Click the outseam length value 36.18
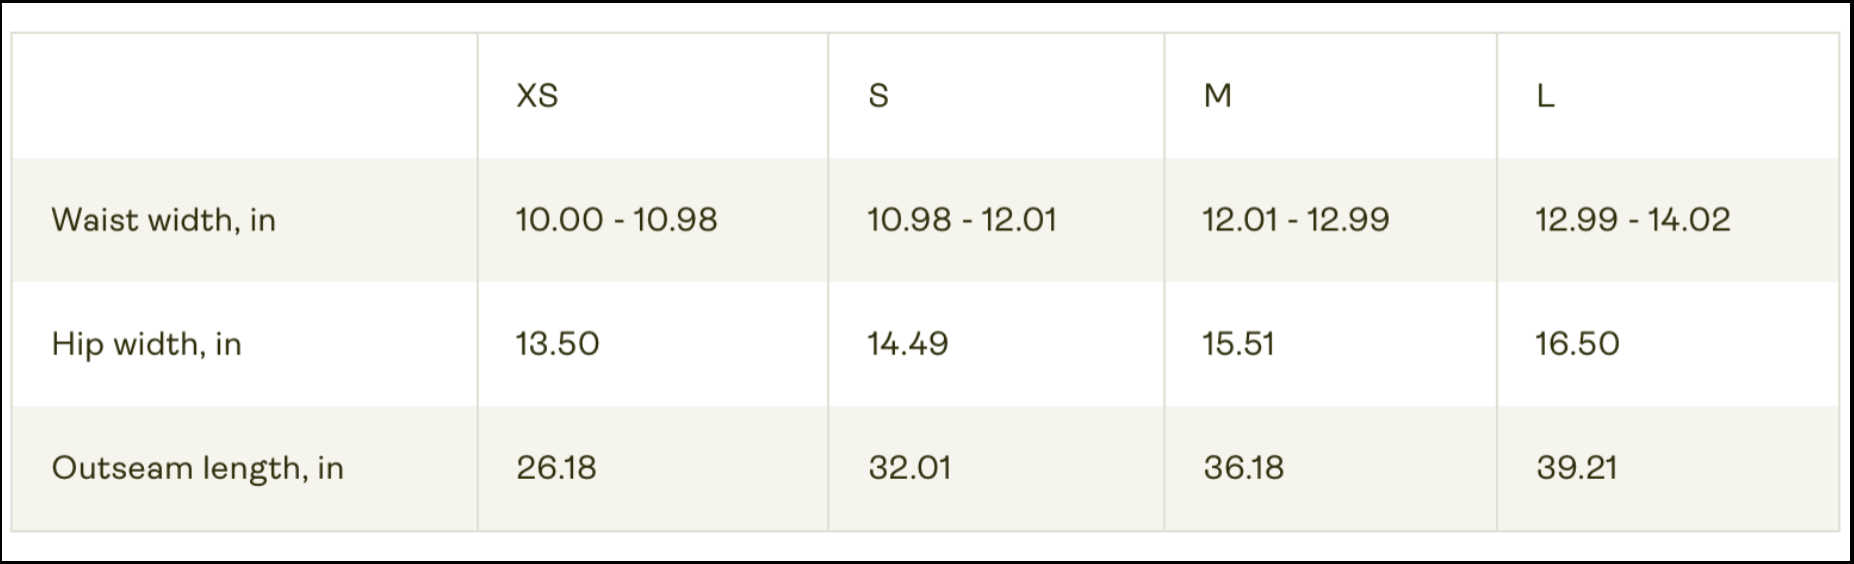This screenshot has width=1854, height=564. 1243,468
